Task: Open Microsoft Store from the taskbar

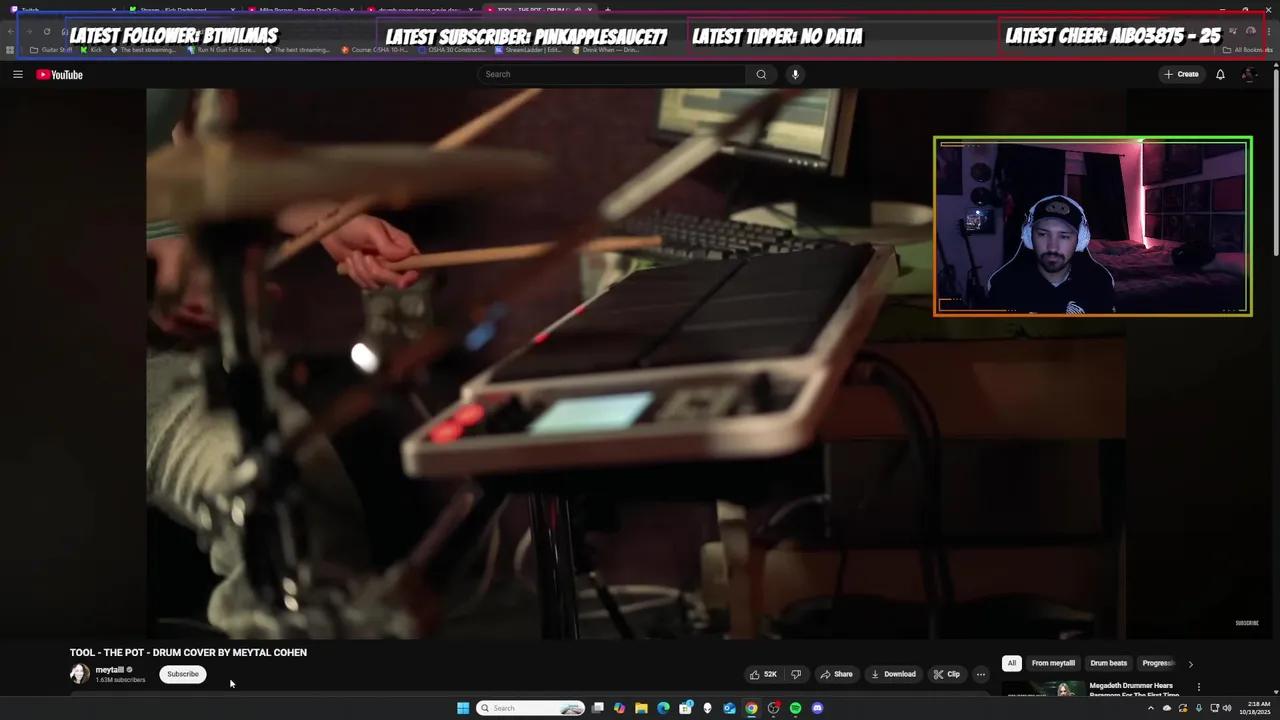Action: (x=685, y=708)
